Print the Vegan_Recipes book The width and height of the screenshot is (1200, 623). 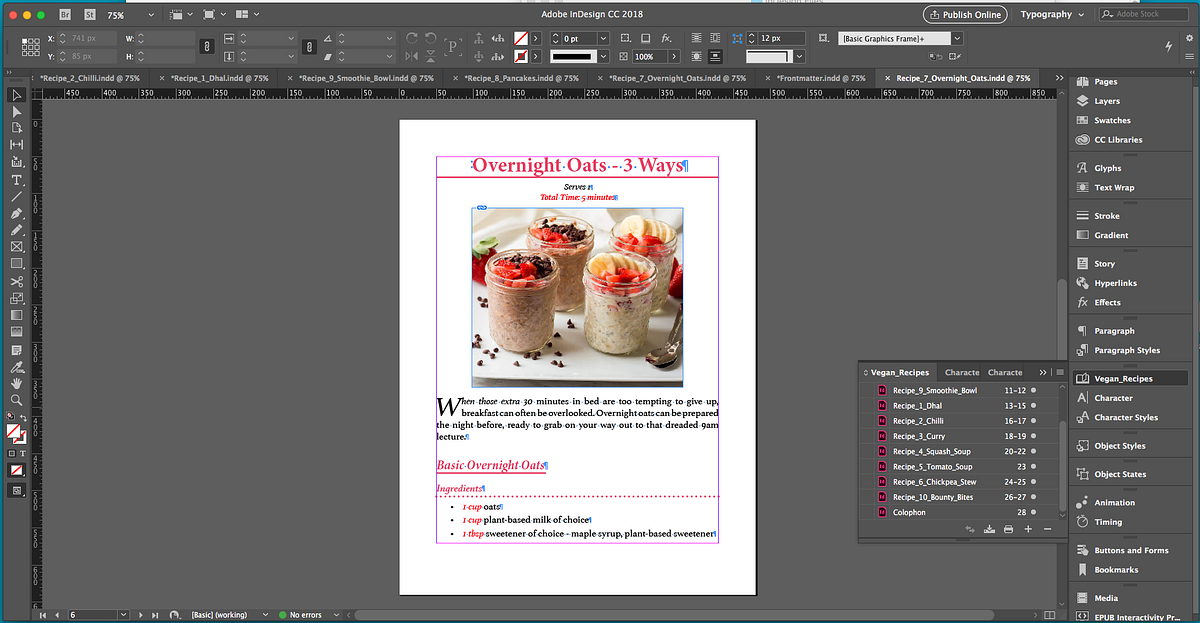[1008, 529]
